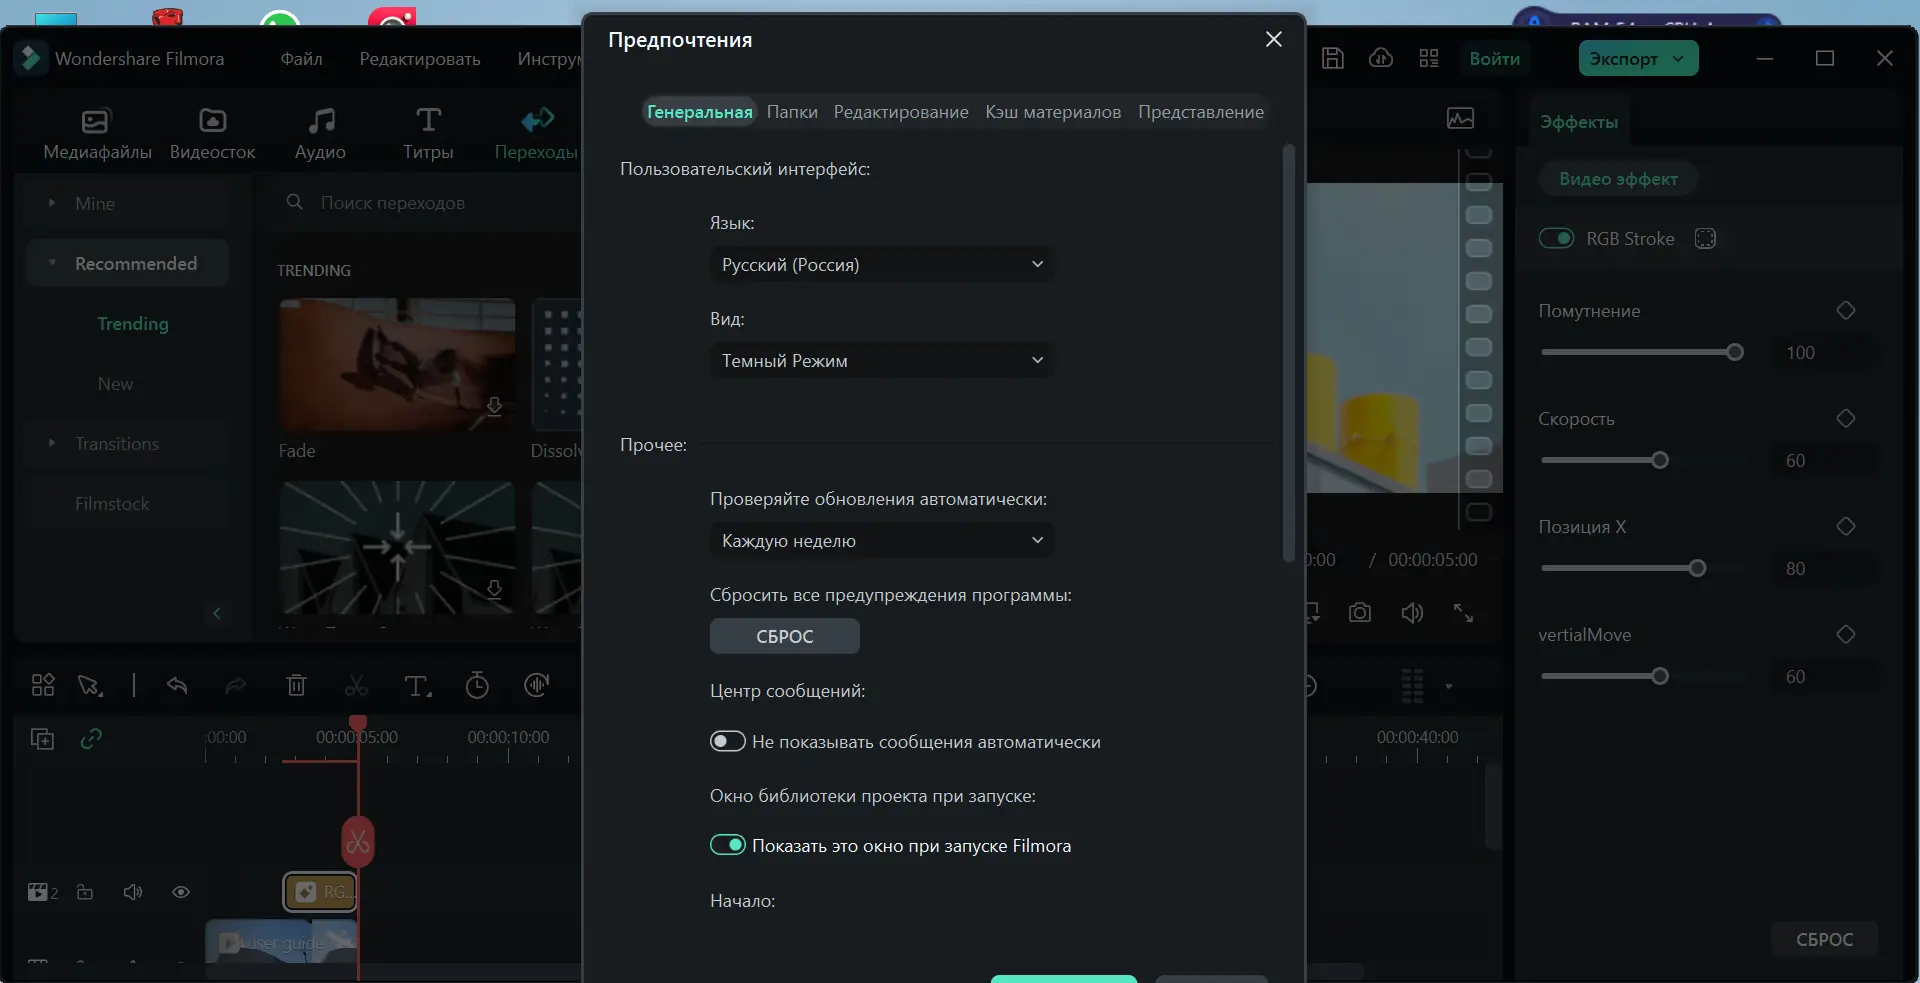Open the Аудио audio tab

click(320, 134)
